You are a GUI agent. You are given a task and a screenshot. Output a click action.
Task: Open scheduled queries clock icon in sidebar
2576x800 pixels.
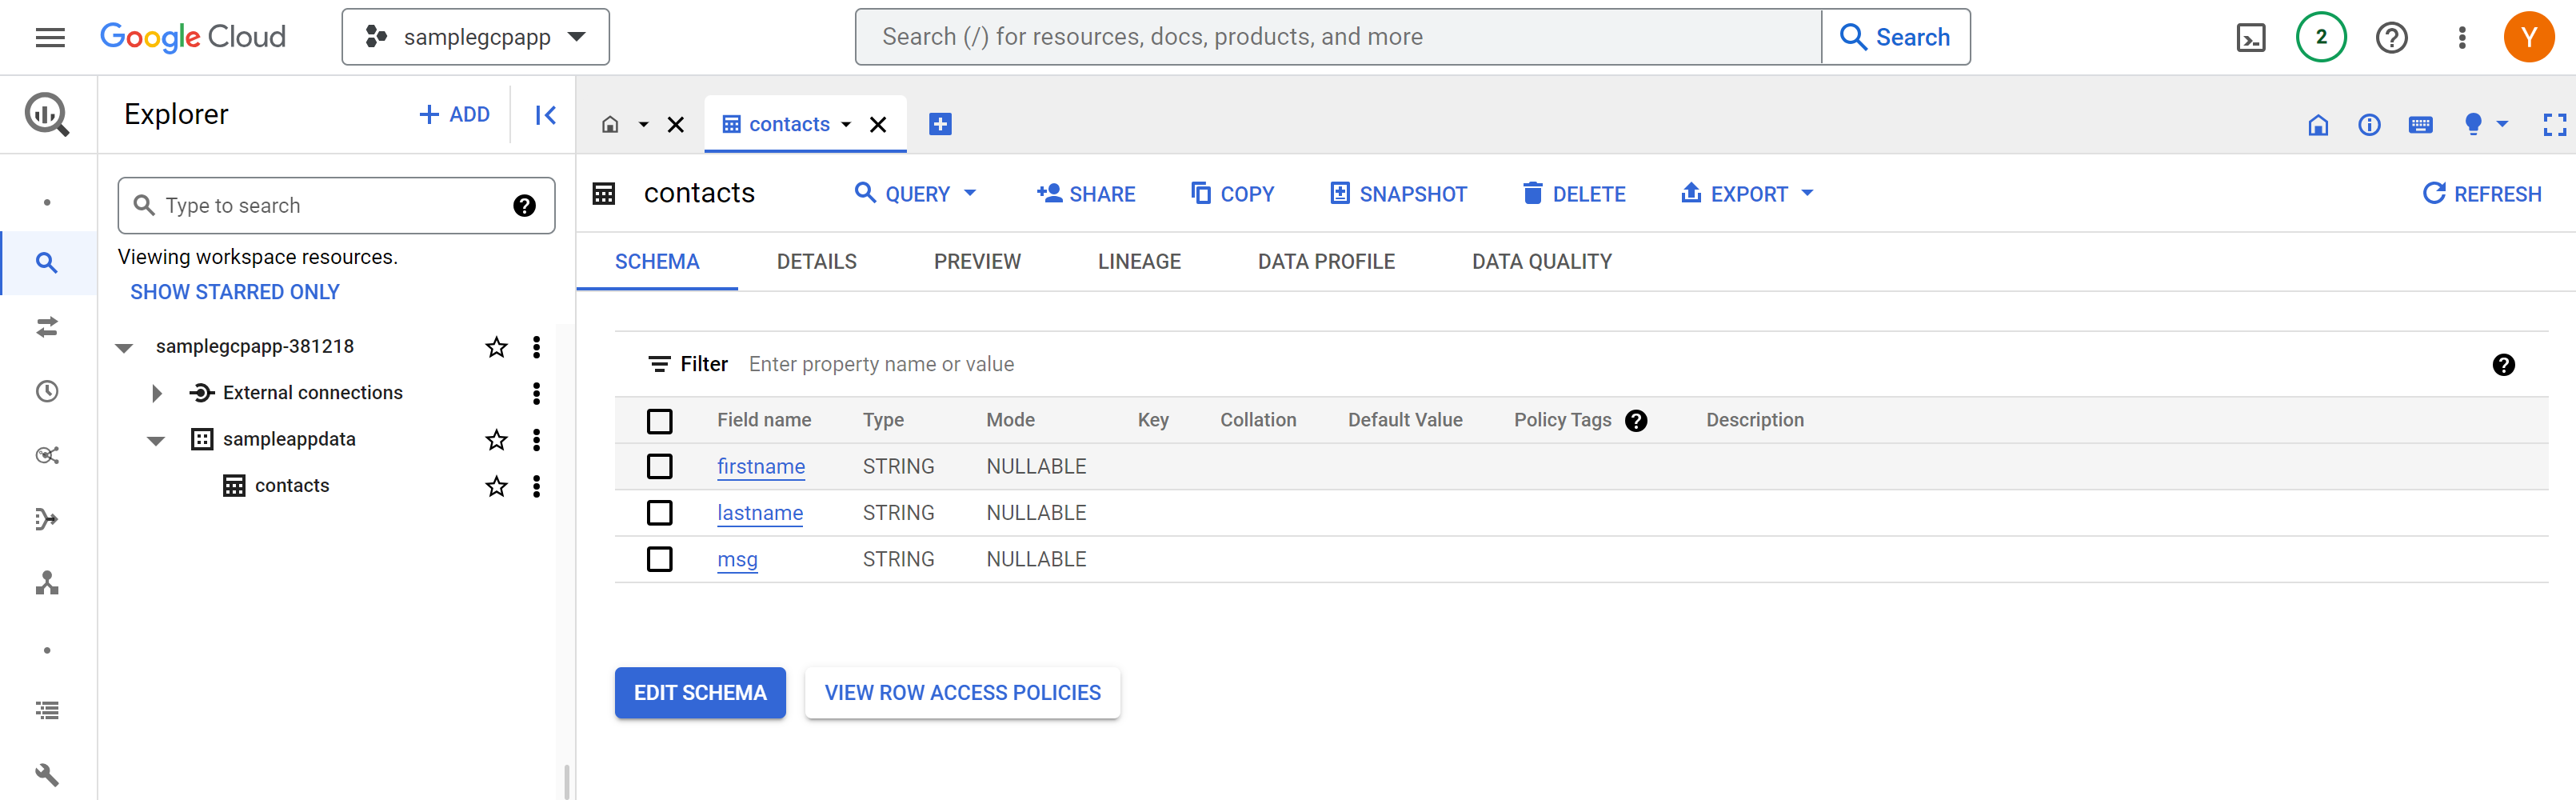47,391
